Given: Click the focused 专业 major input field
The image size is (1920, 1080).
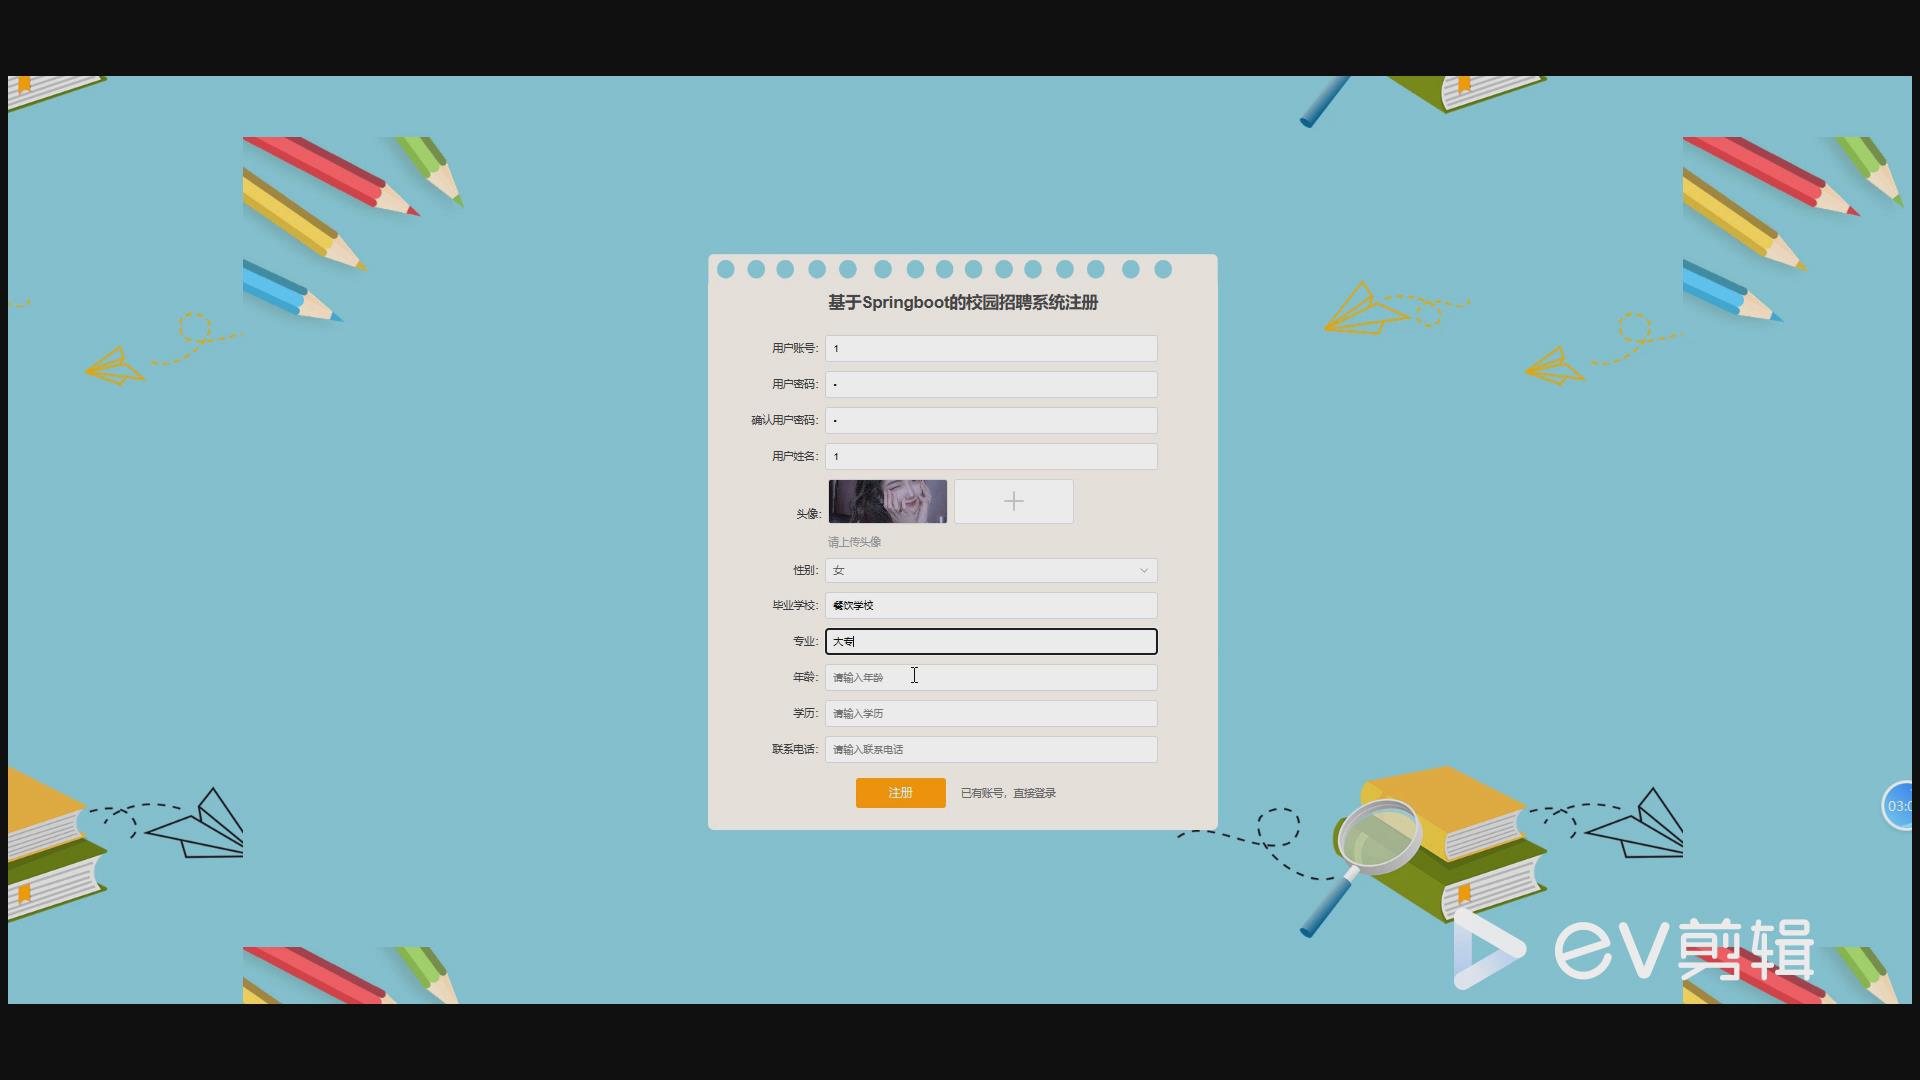Looking at the screenshot, I should pos(990,641).
